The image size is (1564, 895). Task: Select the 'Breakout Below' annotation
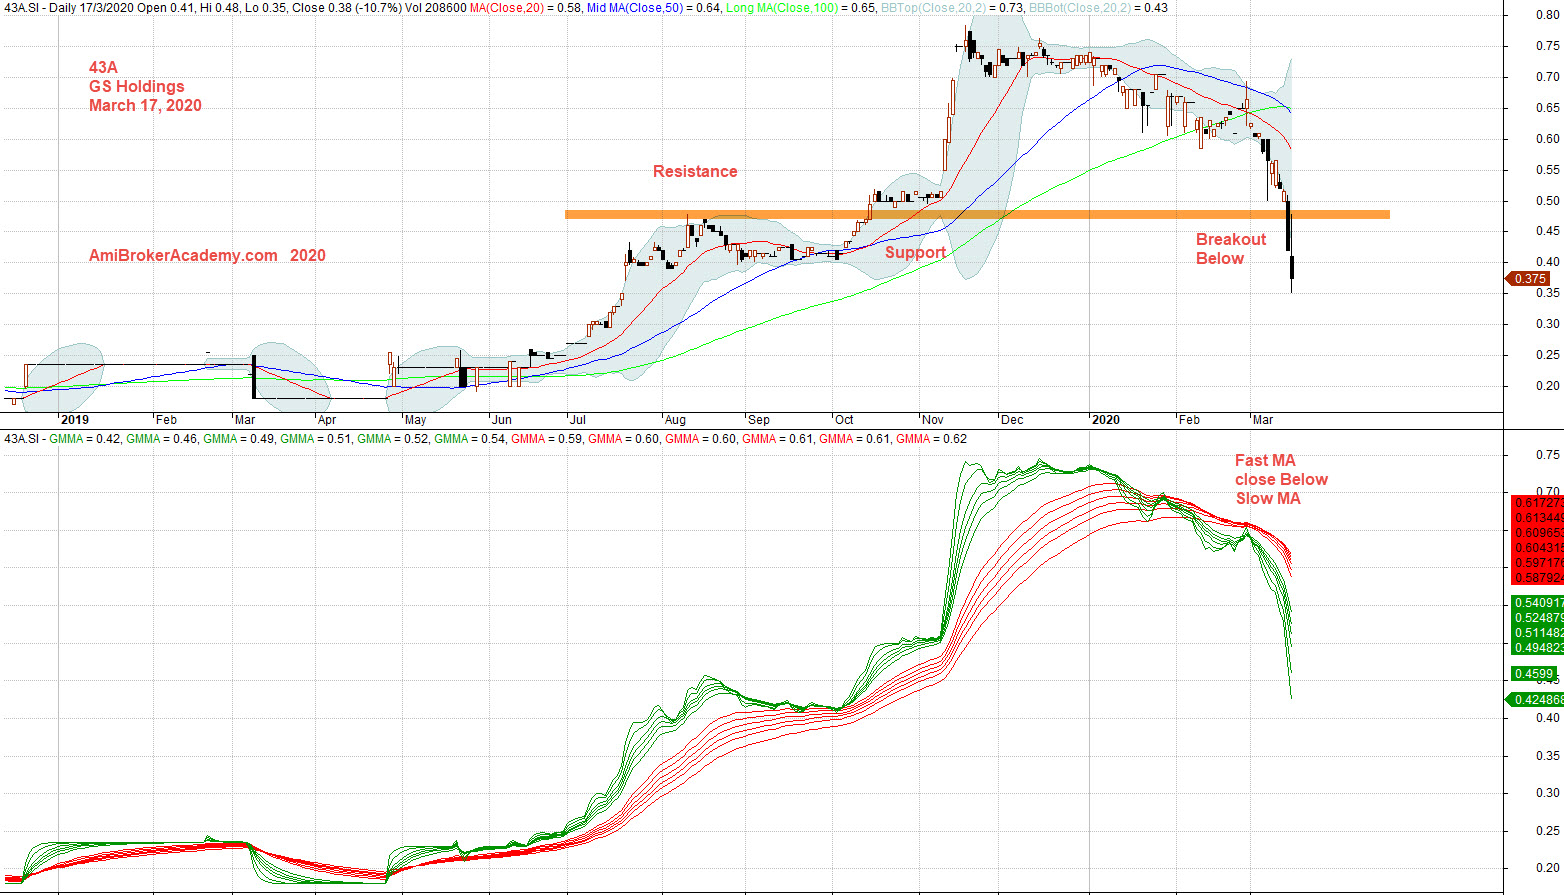(1231, 249)
